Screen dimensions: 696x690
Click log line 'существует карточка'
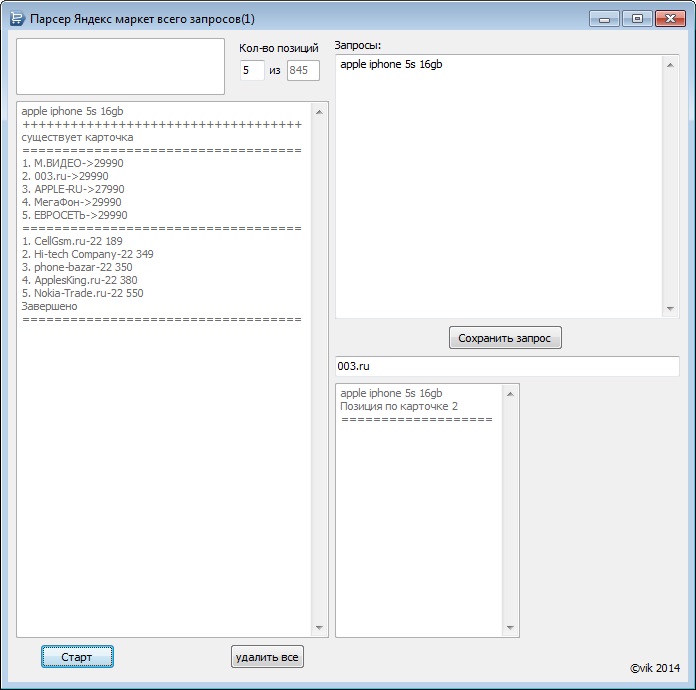pos(77,137)
